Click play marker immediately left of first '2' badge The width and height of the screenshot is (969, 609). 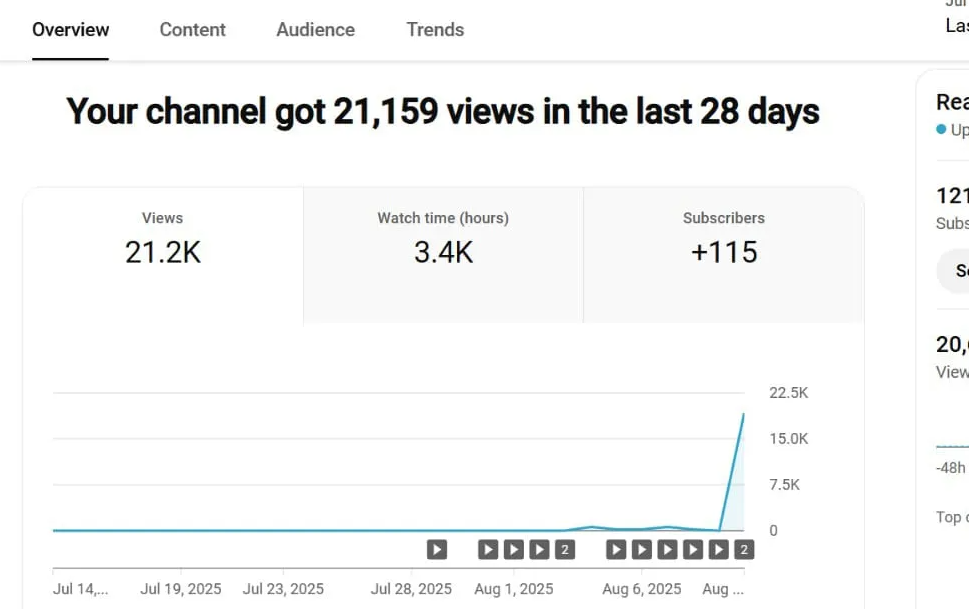[x=539, y=549]
